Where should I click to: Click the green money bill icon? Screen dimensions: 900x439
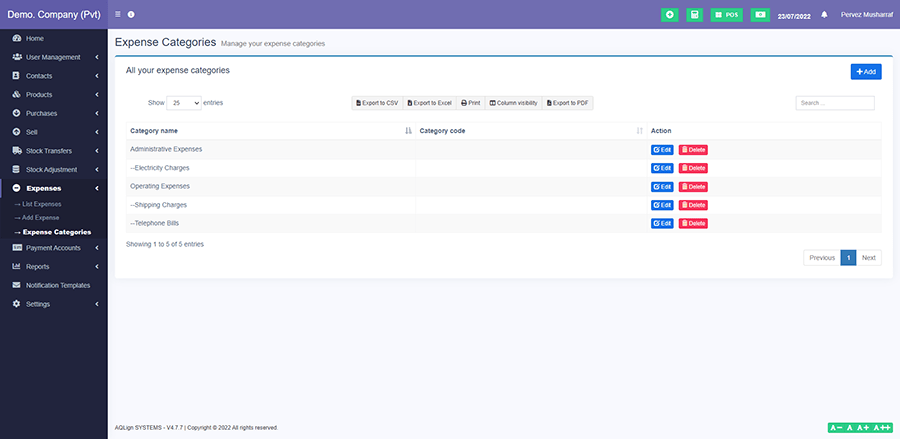(x=760, y=15)
